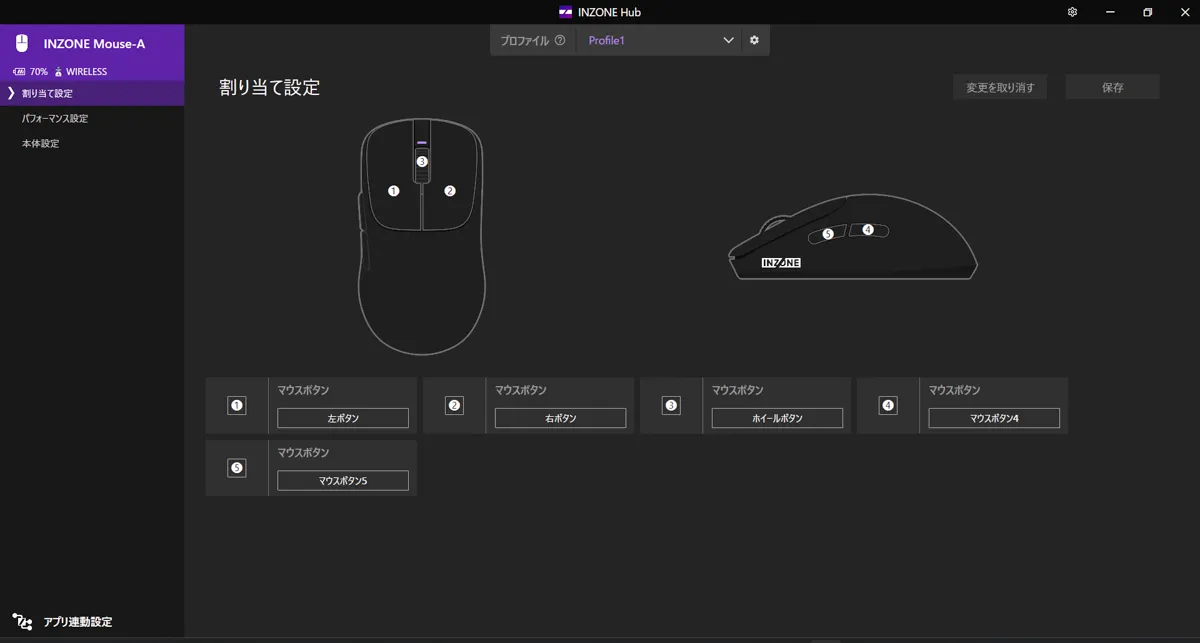Click the number 5 badge in assignment list
This screenshot has width=1200, height=643.
[237, 468]
